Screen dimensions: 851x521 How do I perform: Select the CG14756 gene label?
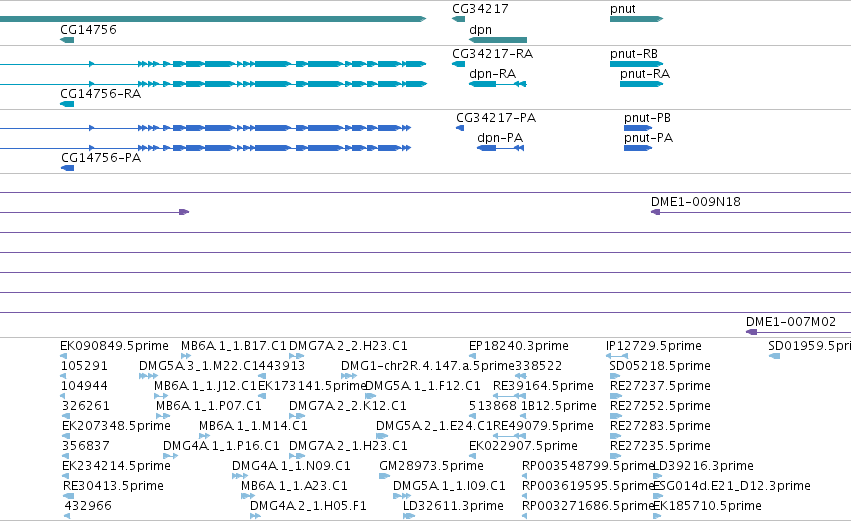pyautogui.click(x=88, y=29)
